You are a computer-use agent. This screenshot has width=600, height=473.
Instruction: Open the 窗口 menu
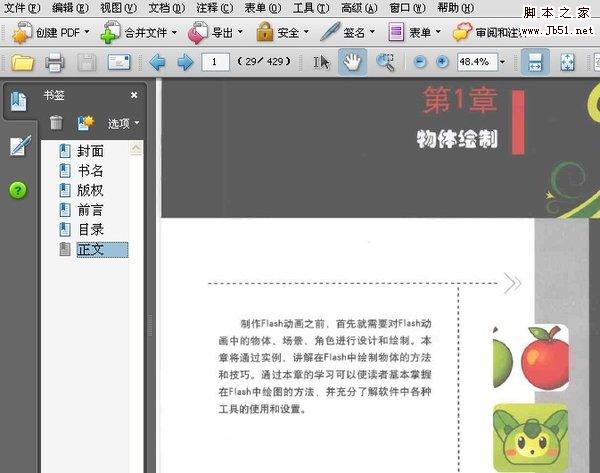408,8
